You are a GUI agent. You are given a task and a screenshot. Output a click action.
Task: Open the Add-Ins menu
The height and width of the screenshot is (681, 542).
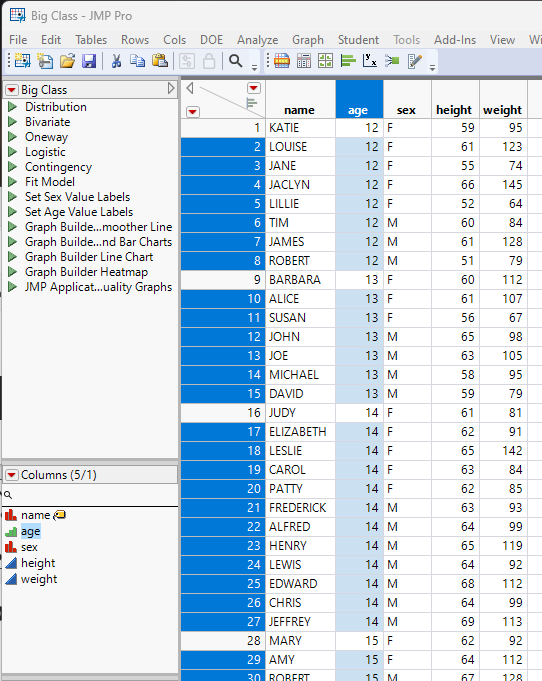(x=455, y=40)
